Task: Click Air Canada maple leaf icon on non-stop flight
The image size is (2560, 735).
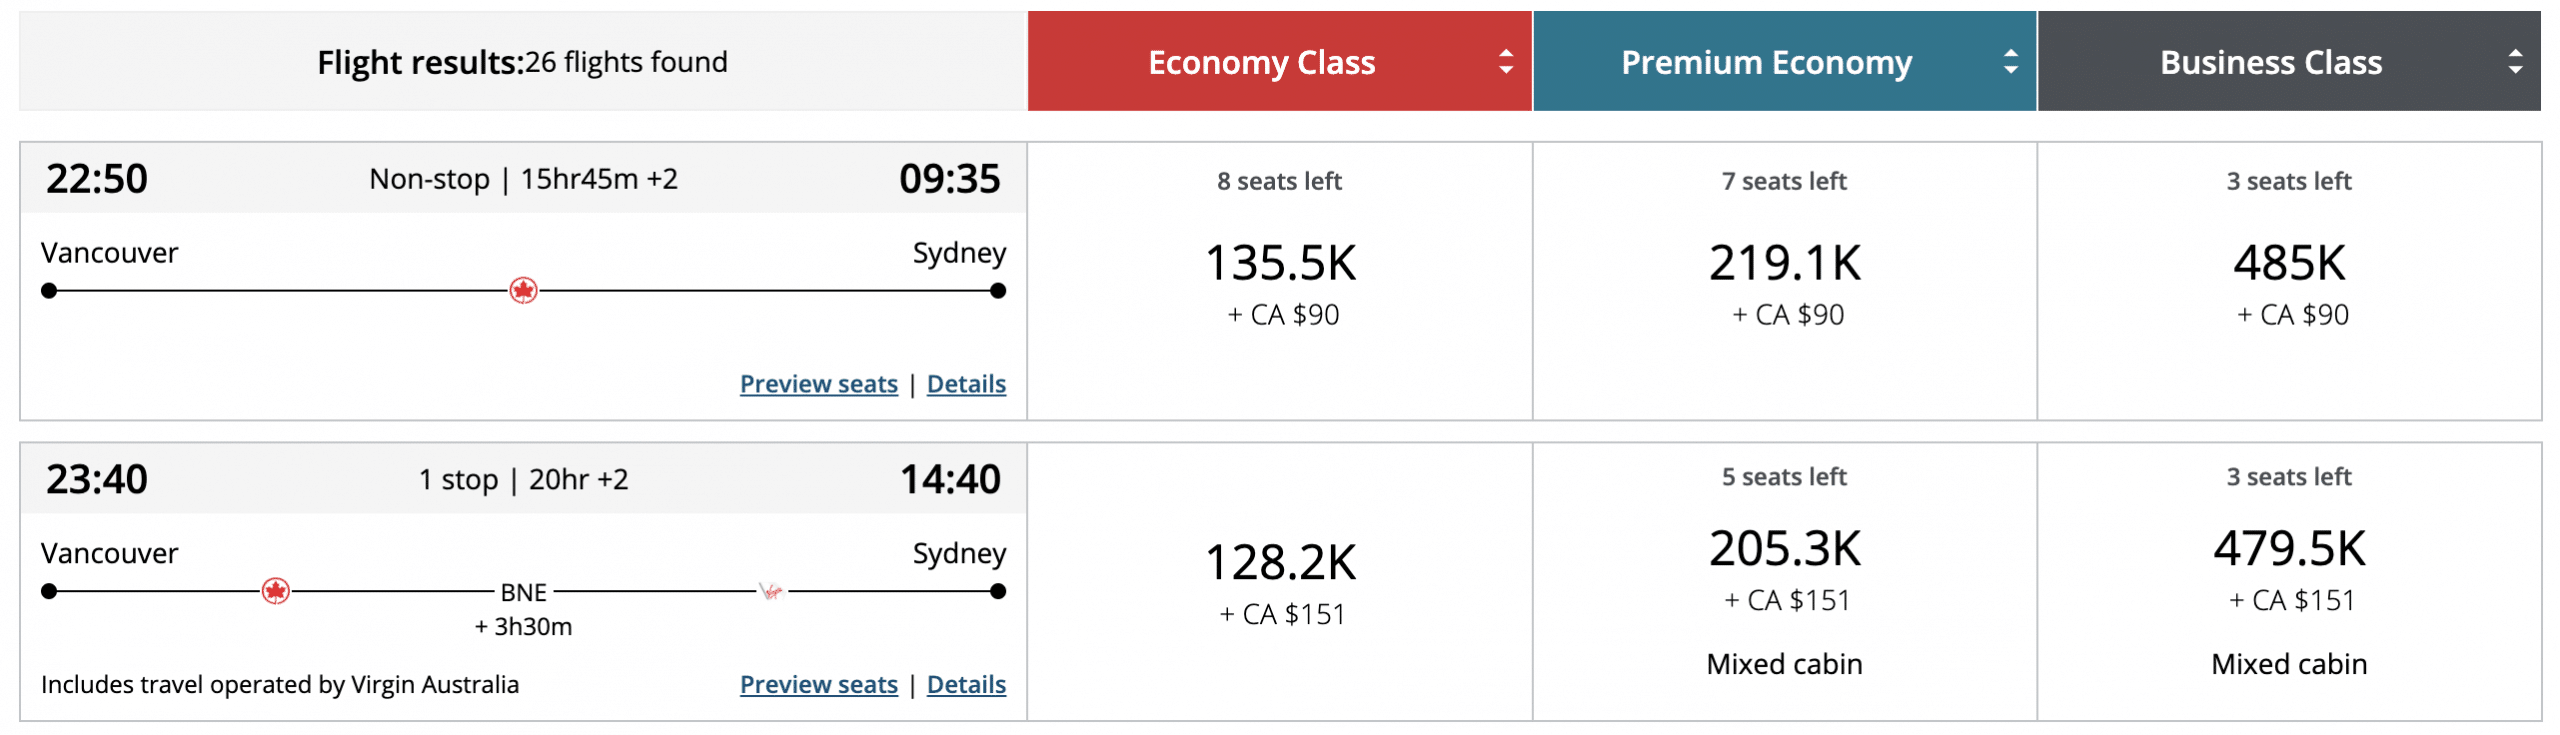Action: click(x=523, y=291)
